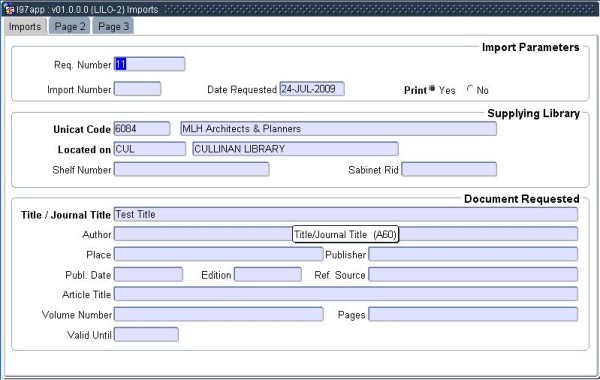Click the Import Number field

pyautogui.click(x=137, y=89)
